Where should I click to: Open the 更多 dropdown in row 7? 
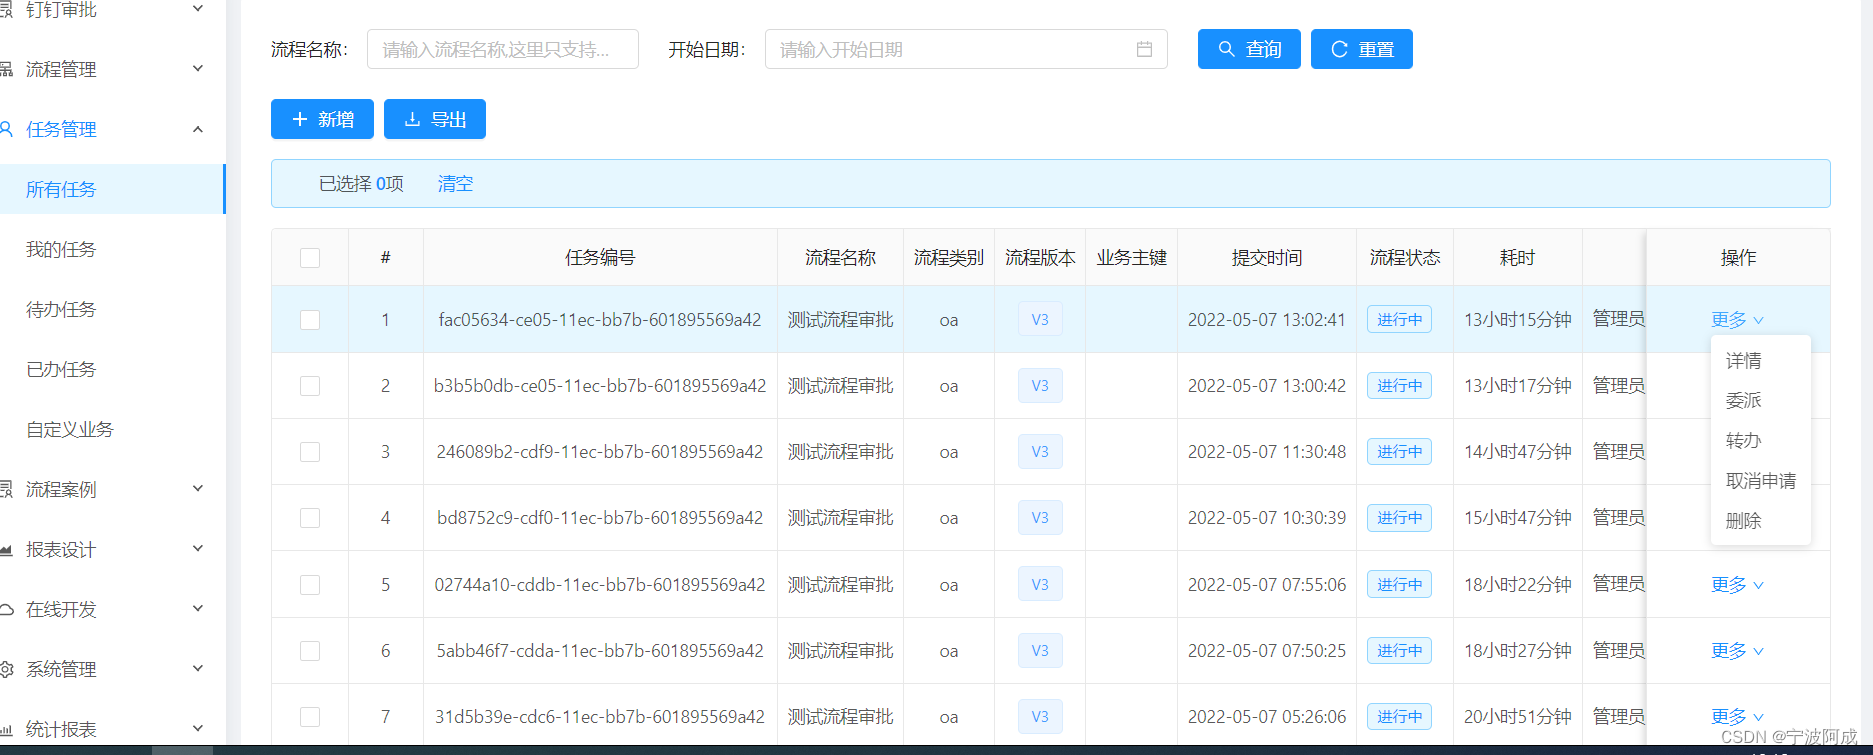[1737, 716]
